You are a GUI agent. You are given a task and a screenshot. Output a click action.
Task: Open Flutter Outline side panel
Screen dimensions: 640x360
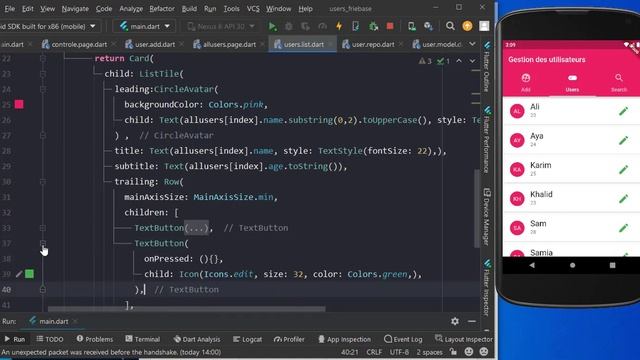487,66
